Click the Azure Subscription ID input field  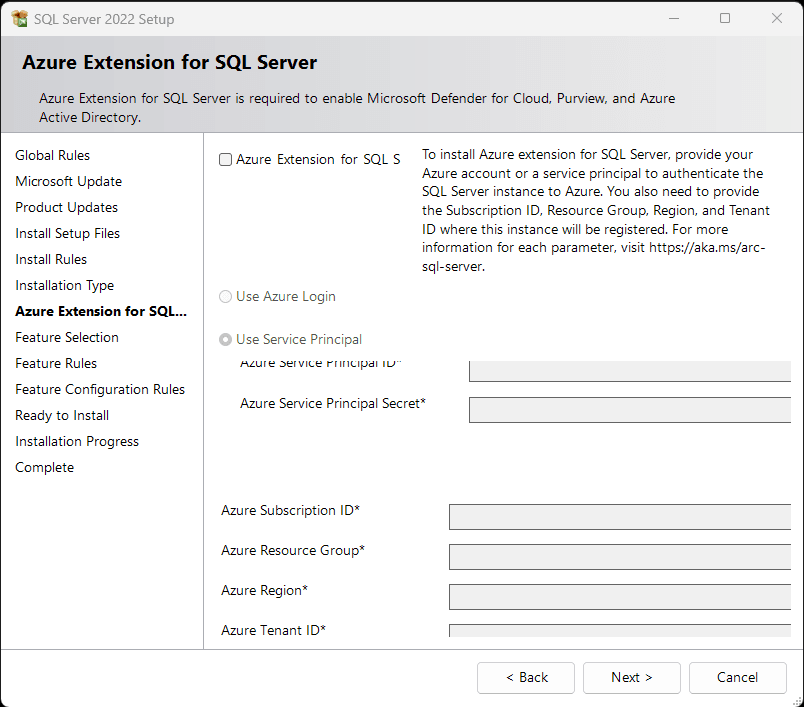click(620, 517)
